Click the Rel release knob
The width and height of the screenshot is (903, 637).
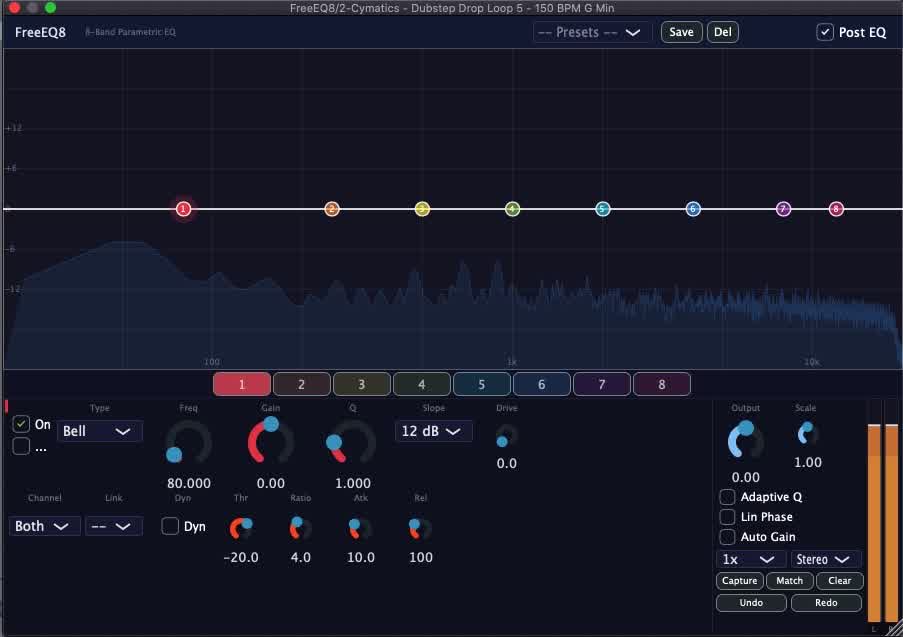pos(420,528)
